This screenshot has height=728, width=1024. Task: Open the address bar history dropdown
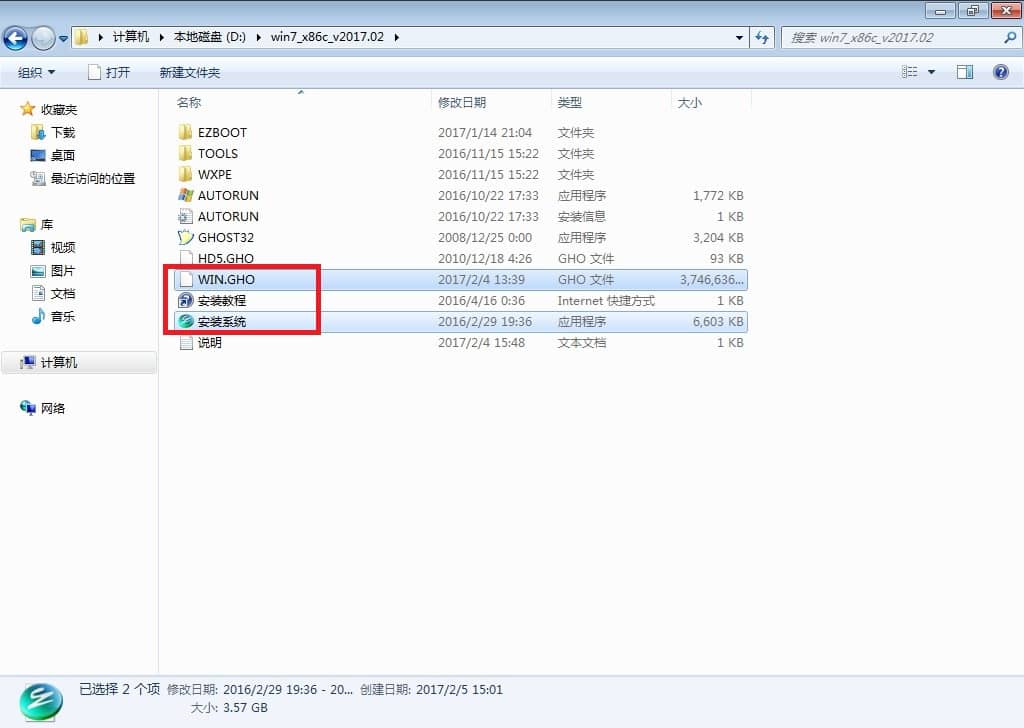tap(740, 37)
